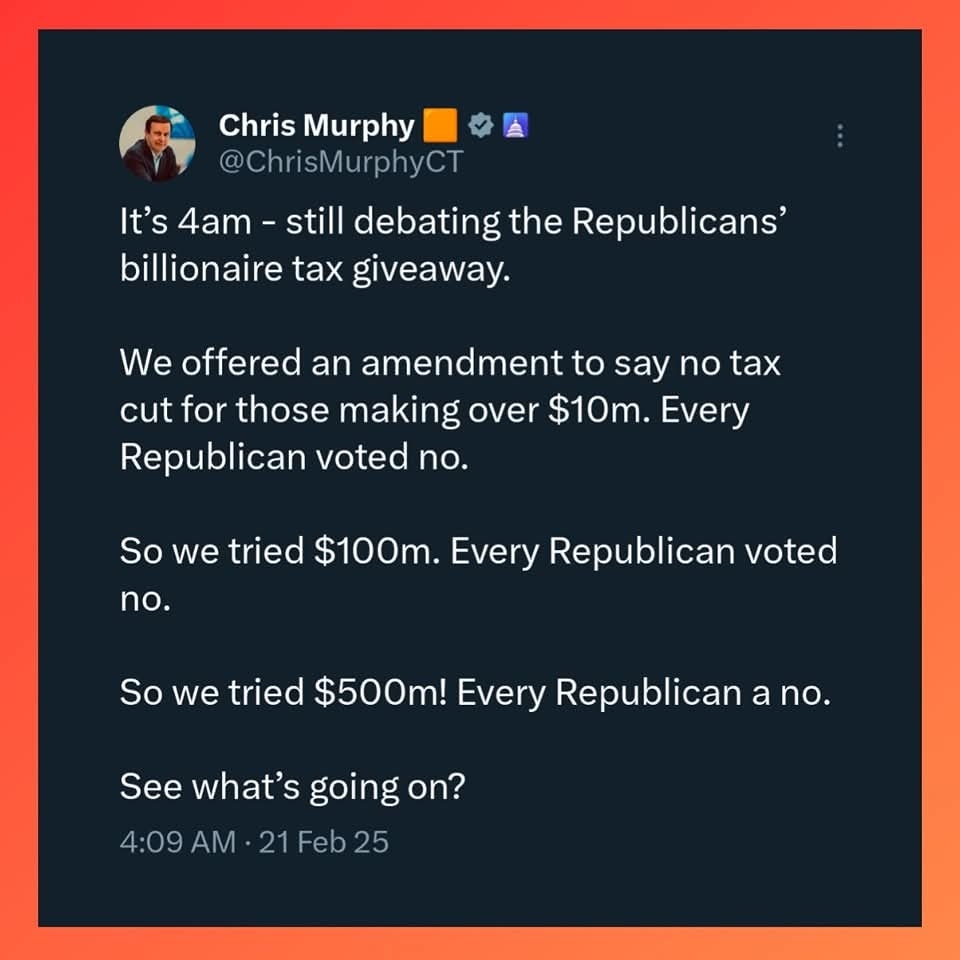Screen dimensions: 960x960
Task: Open Chris Murphy's profile picture
Action: point(157,144)
